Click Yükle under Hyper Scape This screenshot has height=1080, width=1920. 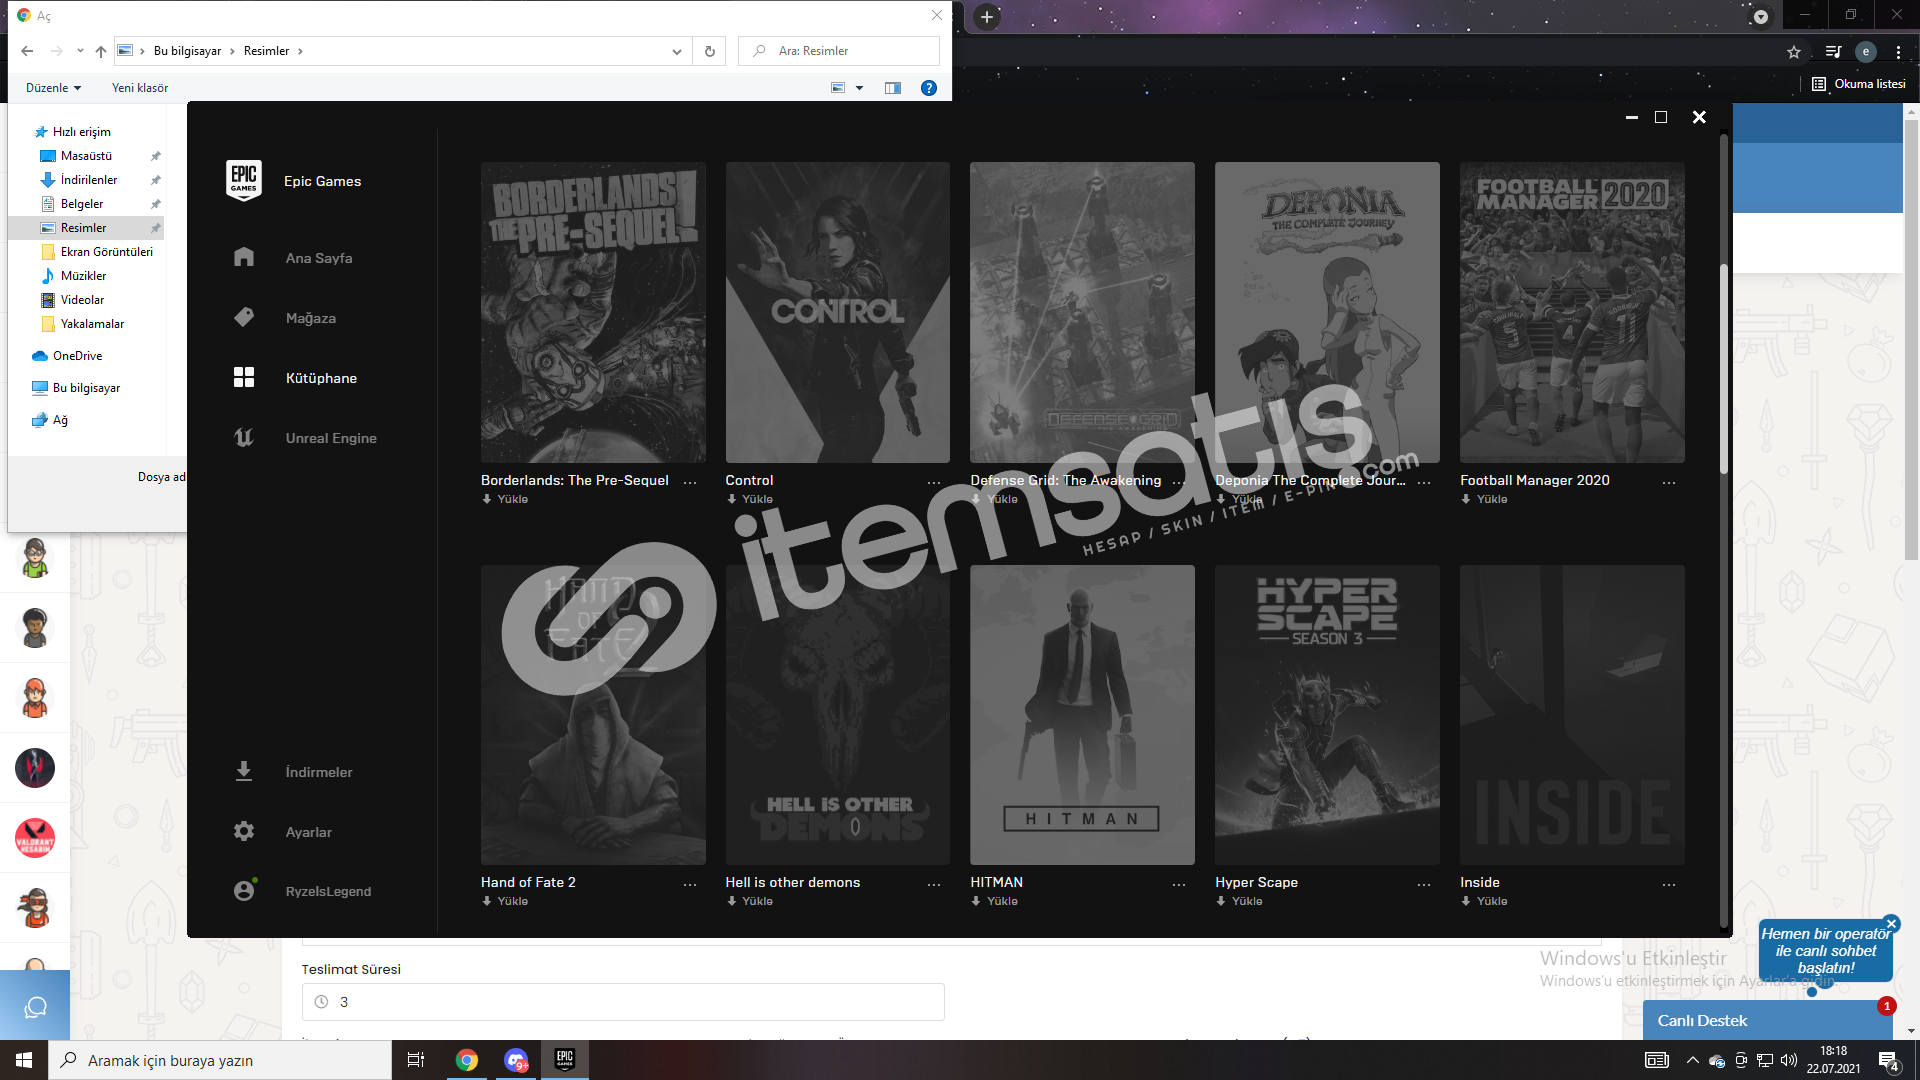coord(1240,901)
